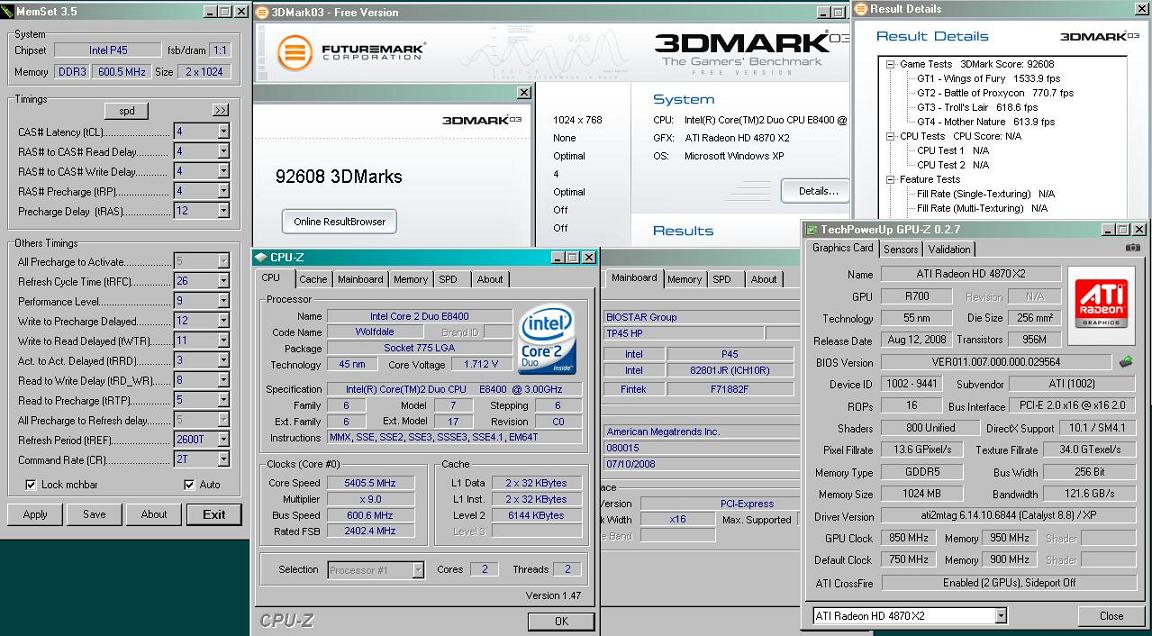
Task: Open the Memory tab in front CPU-Z
Action: point(410,279)
